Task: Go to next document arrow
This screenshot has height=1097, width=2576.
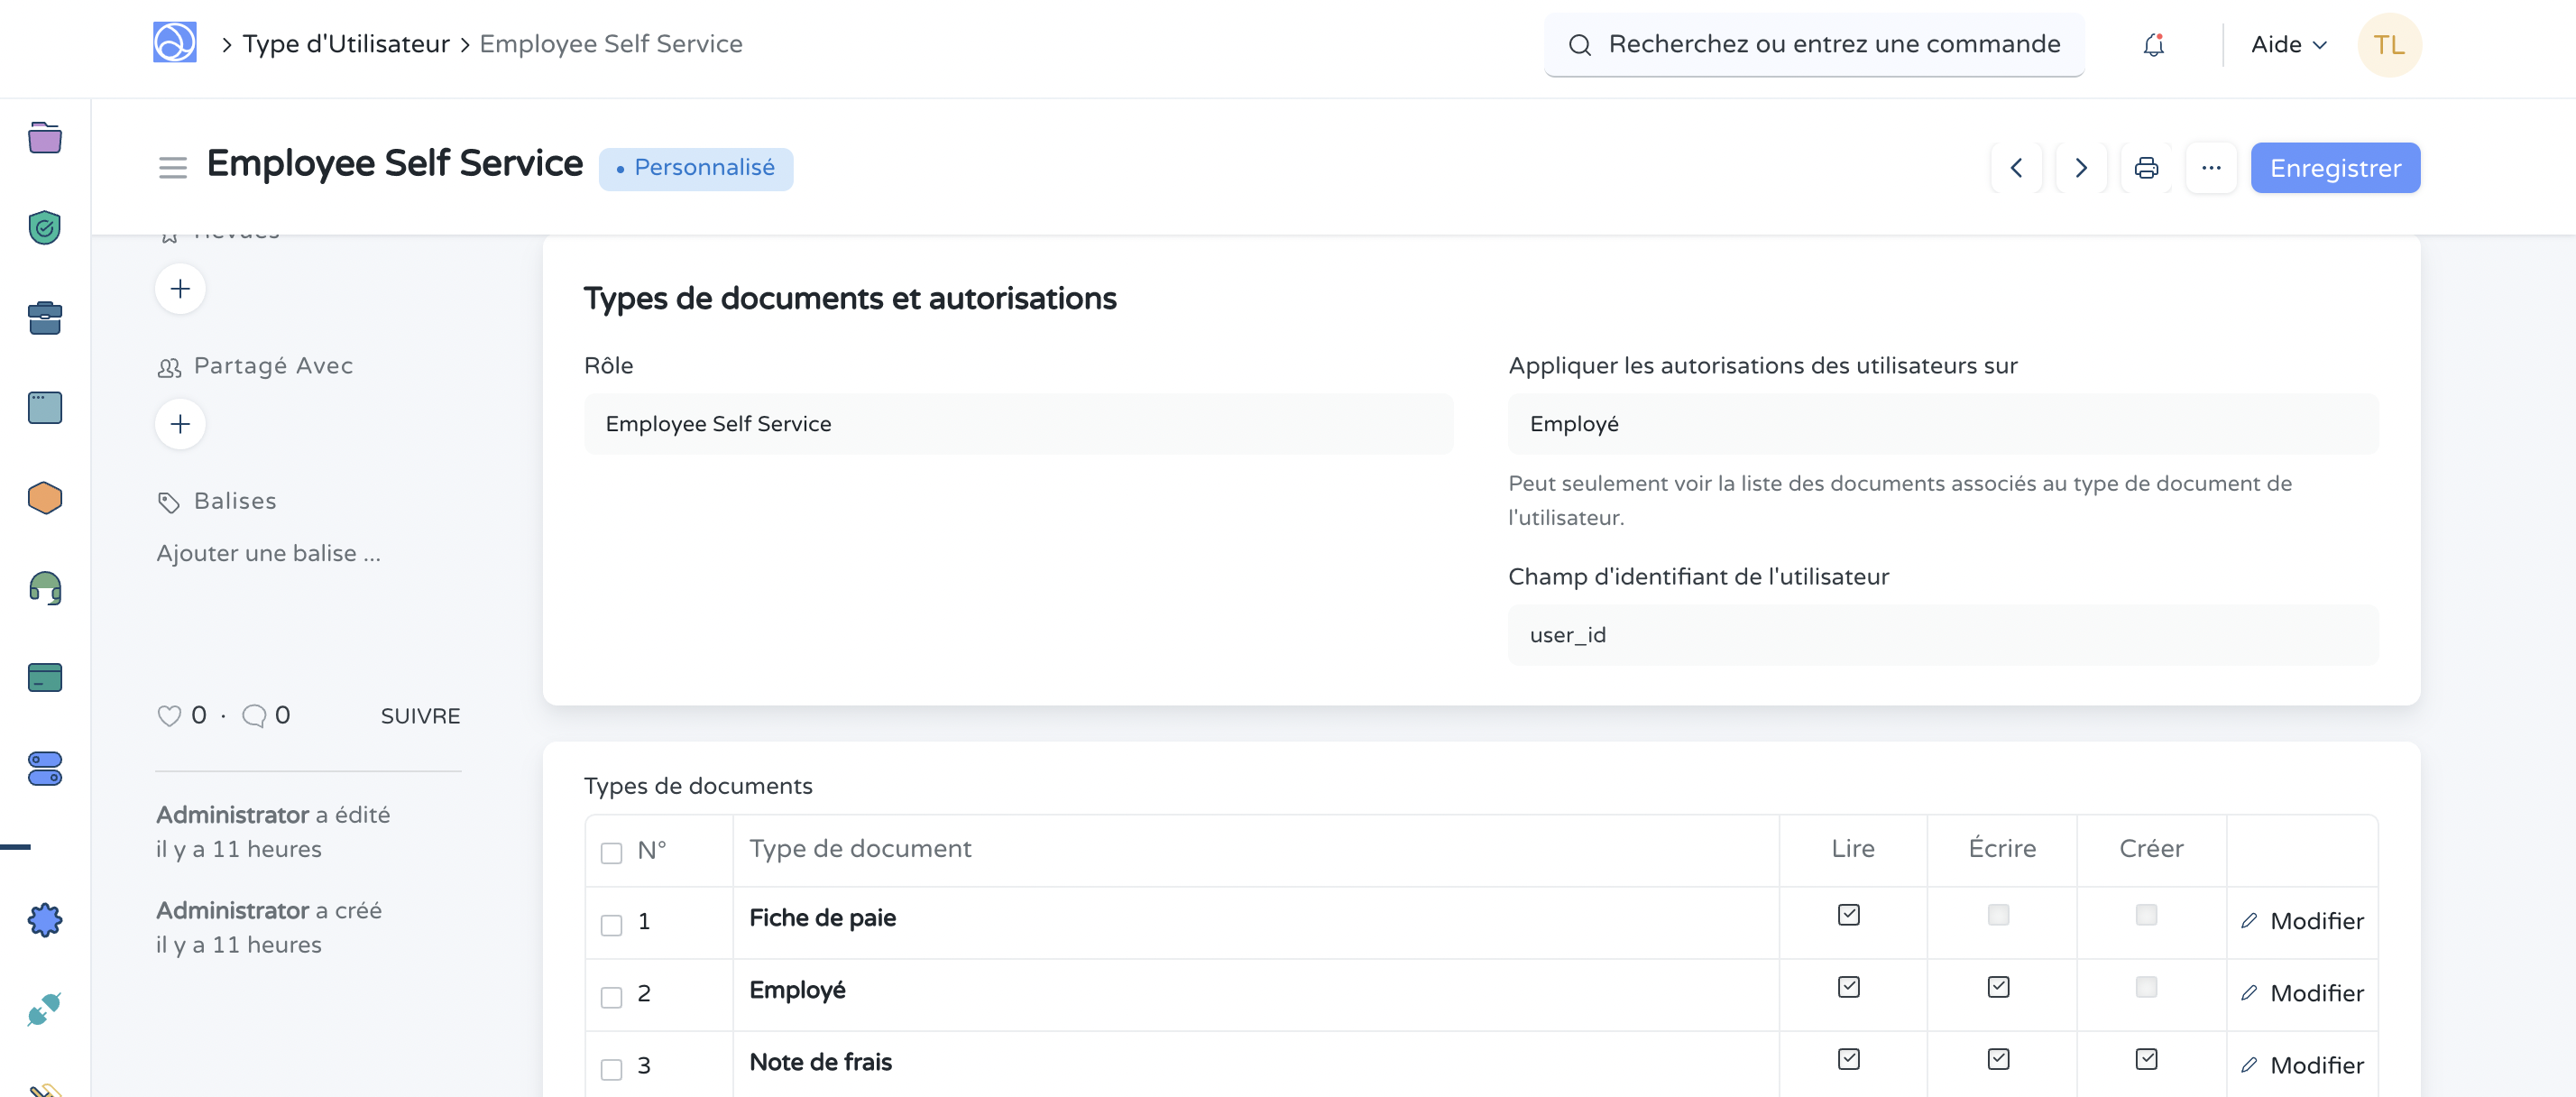Action: pos(2081,168)
